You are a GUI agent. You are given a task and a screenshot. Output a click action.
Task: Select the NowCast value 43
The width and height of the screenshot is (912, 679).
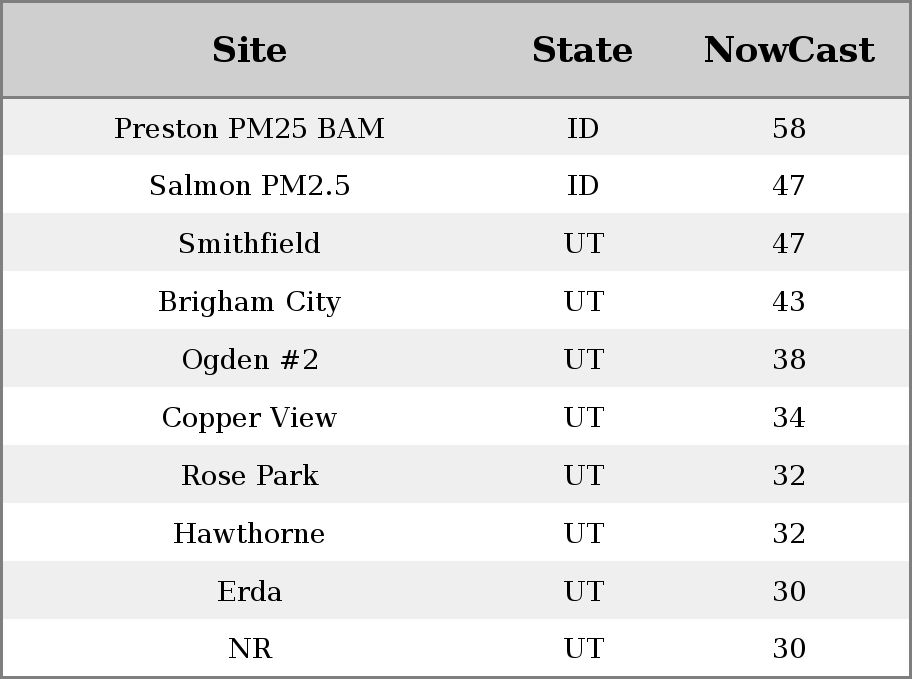788,302
